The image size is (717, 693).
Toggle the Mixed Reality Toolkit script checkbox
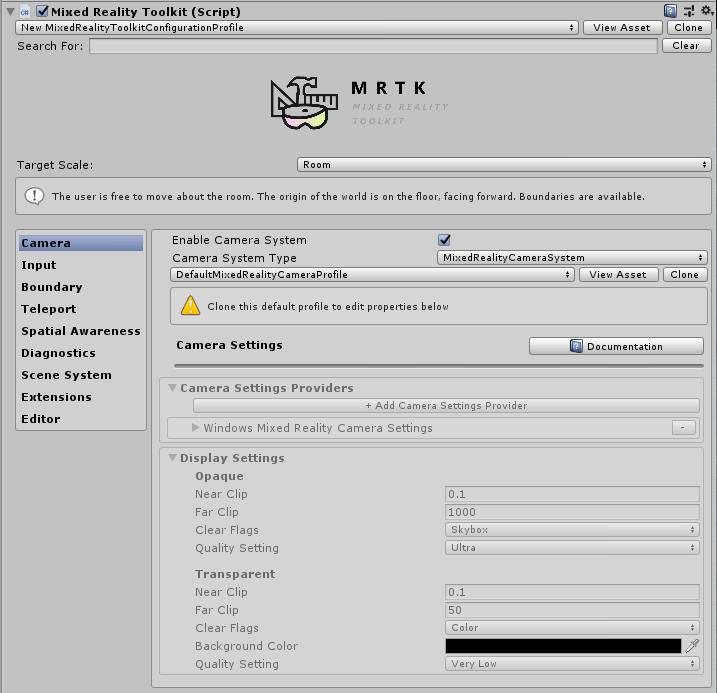42,11
